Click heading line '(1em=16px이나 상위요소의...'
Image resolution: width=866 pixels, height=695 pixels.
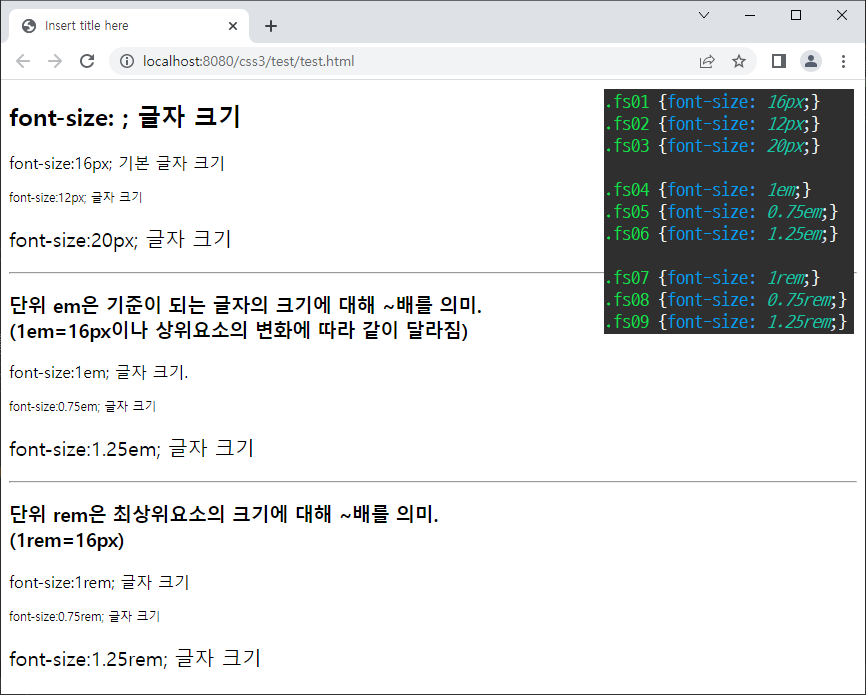tap(239, 330)
